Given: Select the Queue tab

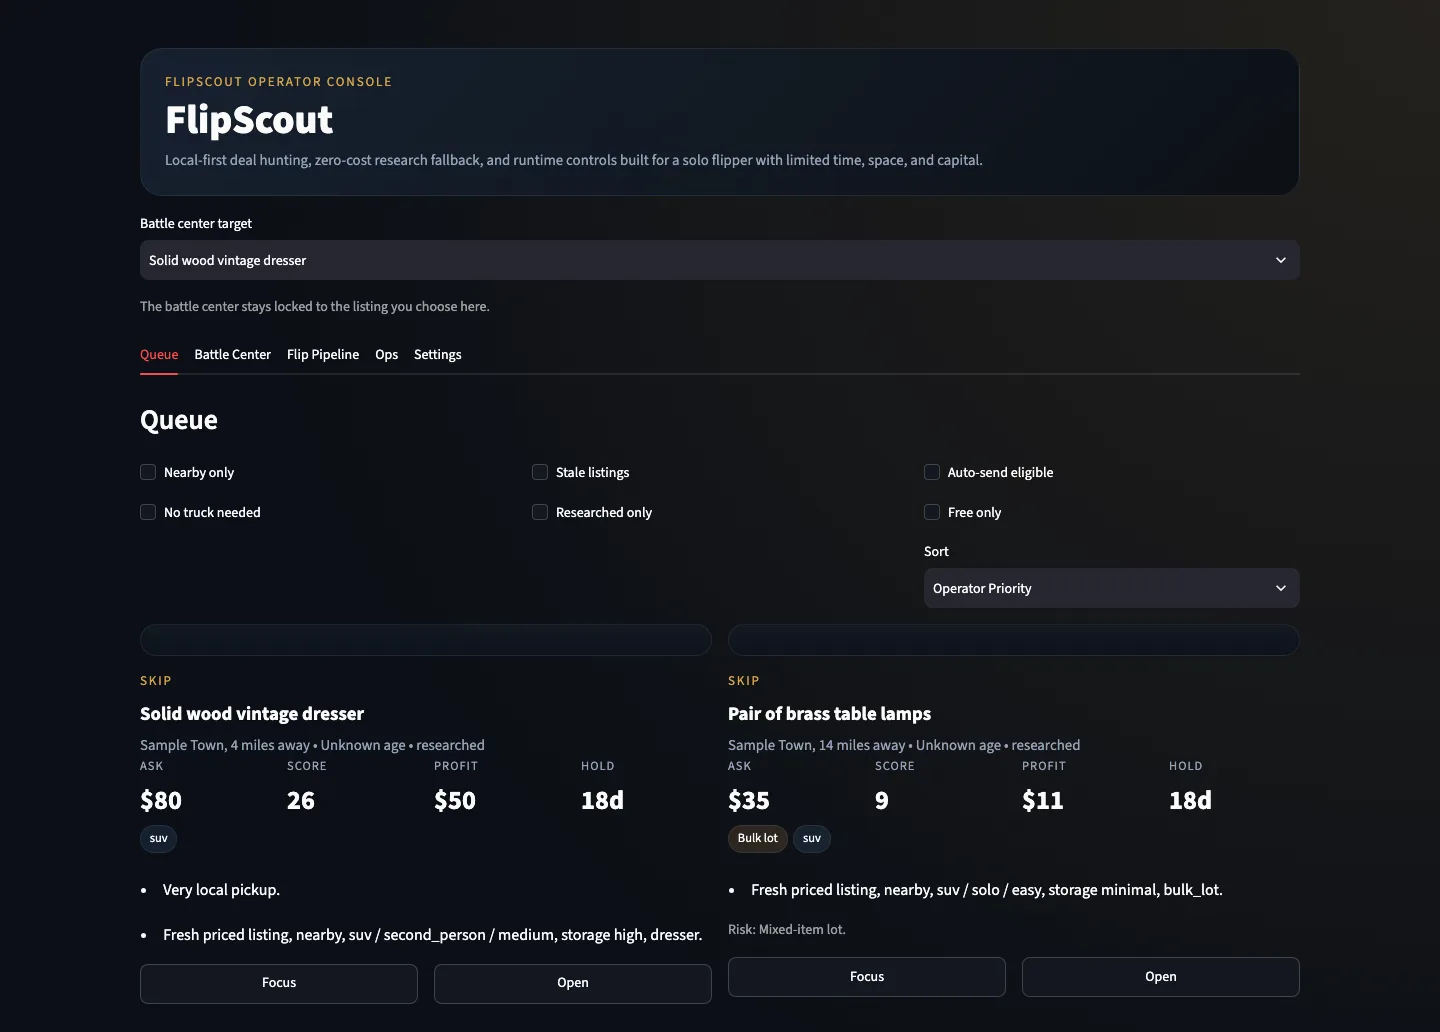Looking at the screenshot, I should [159, 354].
